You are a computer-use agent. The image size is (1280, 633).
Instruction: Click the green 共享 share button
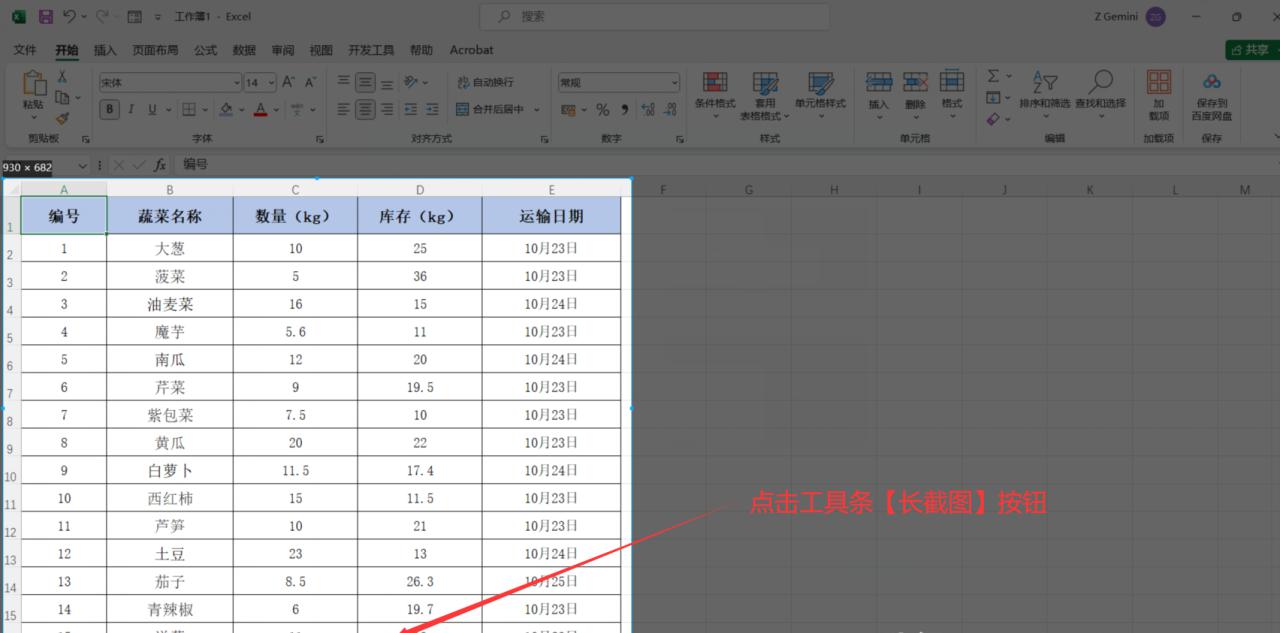[1252, 50]
